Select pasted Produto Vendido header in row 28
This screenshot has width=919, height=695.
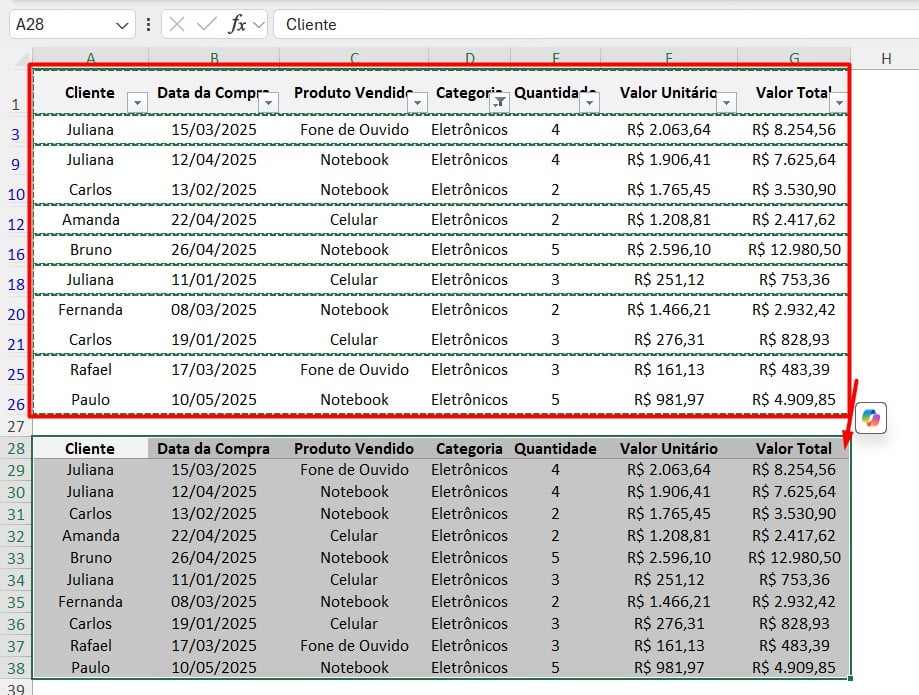click(x=354, y=449)
